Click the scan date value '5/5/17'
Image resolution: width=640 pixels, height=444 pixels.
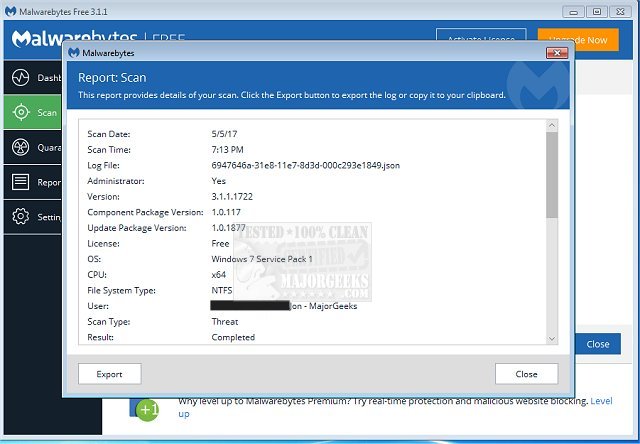224,134
